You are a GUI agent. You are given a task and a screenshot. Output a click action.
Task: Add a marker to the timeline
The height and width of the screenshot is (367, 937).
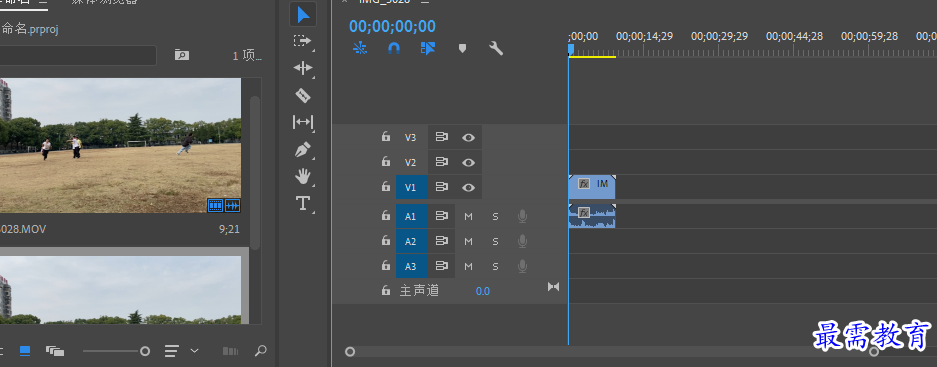pos(462,48)
